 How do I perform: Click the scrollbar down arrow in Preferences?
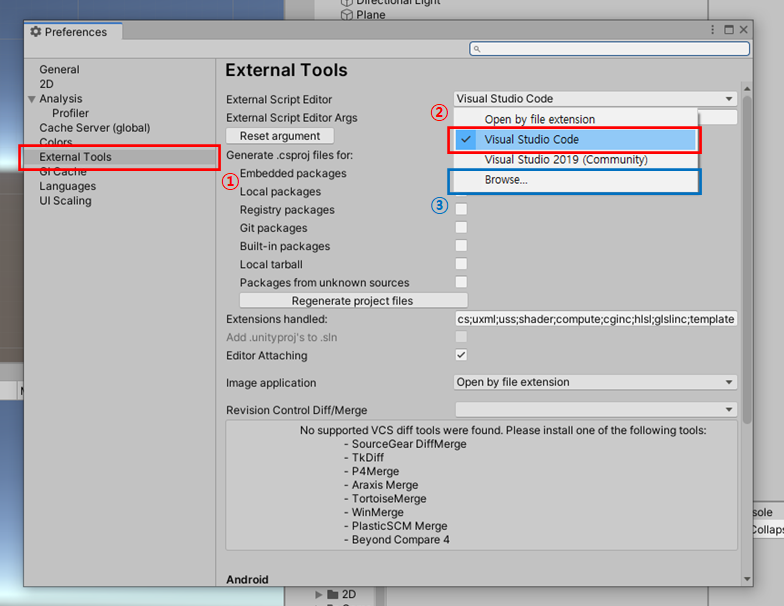click(747, 579)
